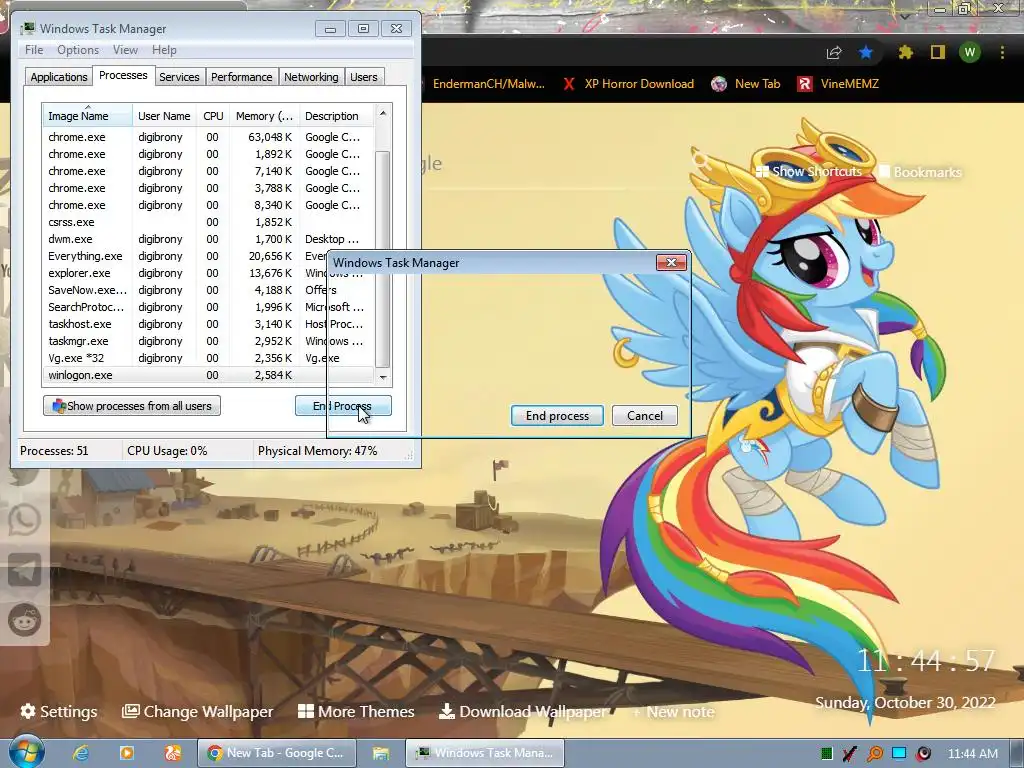Open the File menu in Task Manager
The height and width of the screenshot is (768, 1024).
[x=34, y=50]
